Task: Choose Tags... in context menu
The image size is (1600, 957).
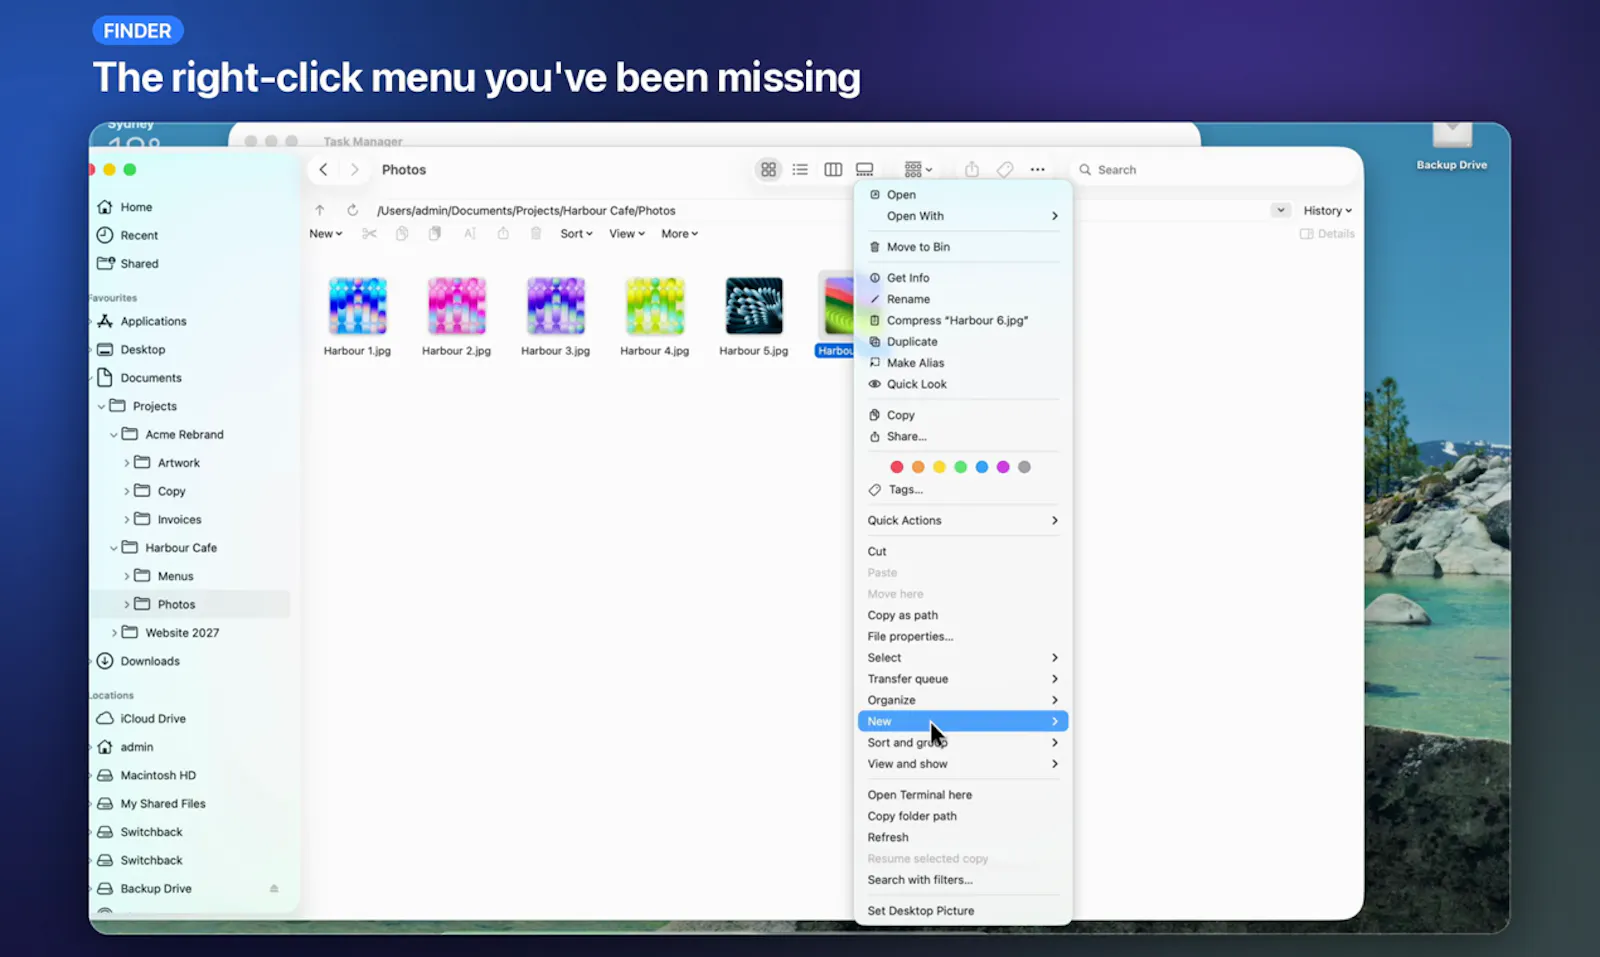Action: coord(963,490)
